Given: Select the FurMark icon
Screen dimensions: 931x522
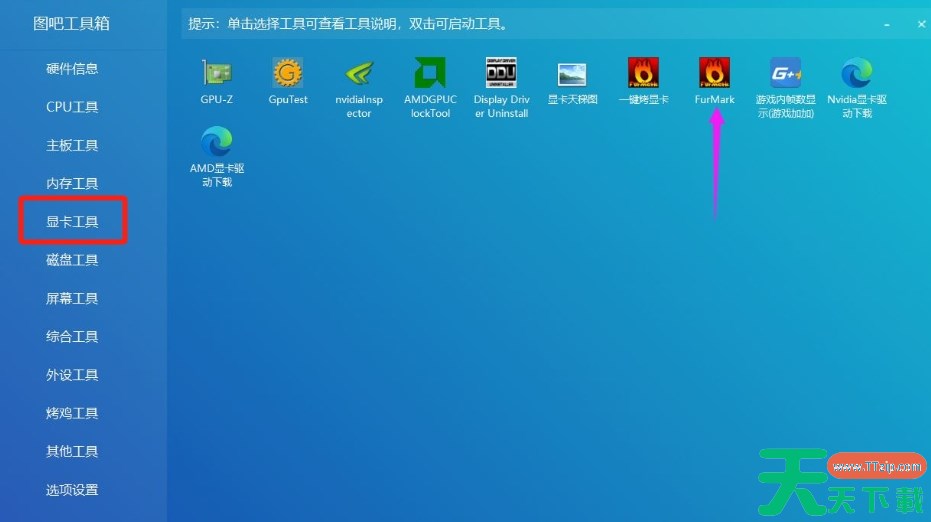Looking at the screenshot, I should (x=714, y=72).
